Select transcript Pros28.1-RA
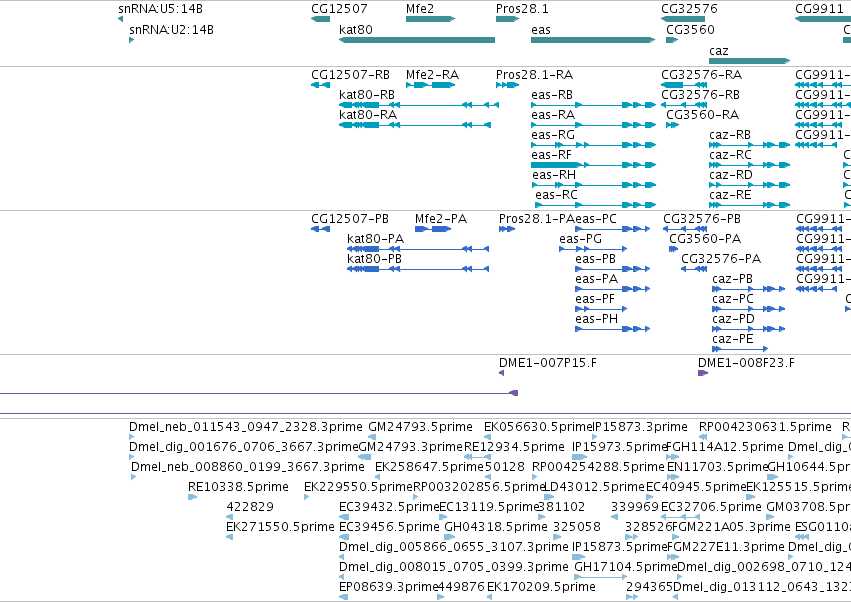The width and height of the screenshot is (851, 602). point(535,74)
